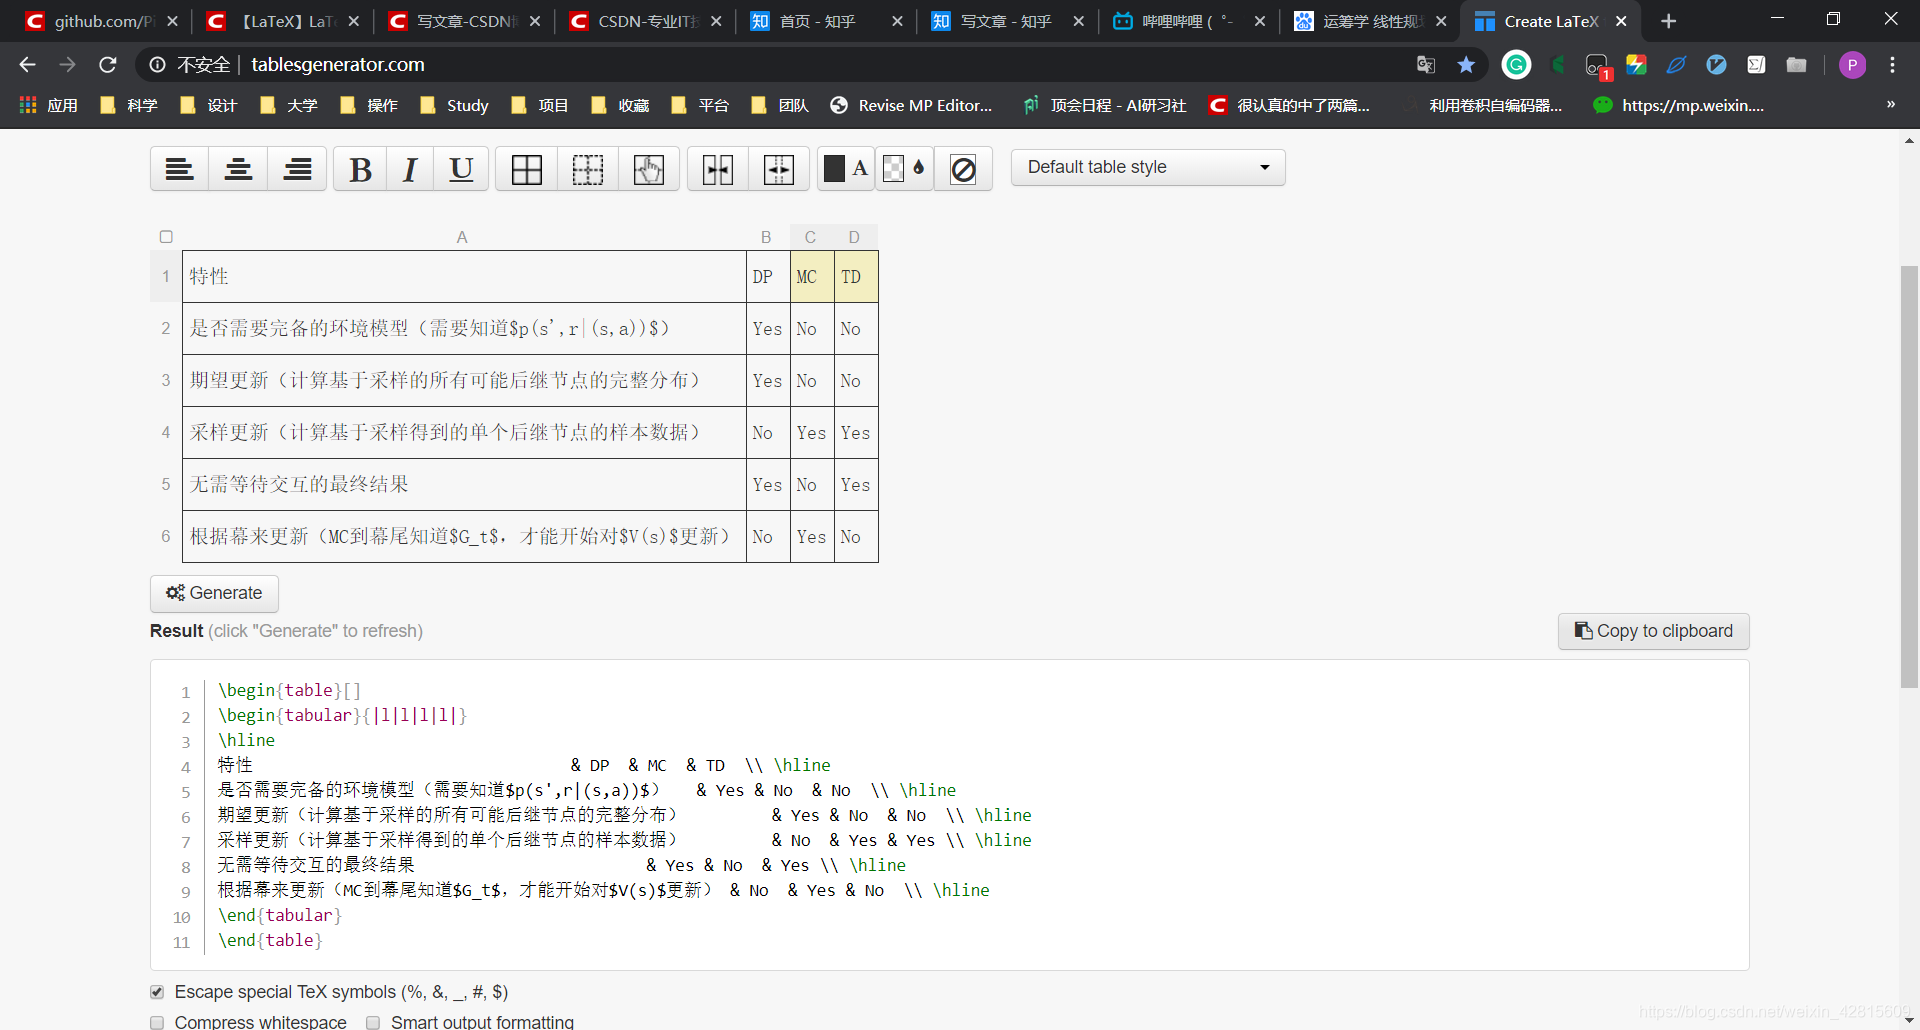Toggle bold formatting
1920x1030 pixels.
point(360,168)
